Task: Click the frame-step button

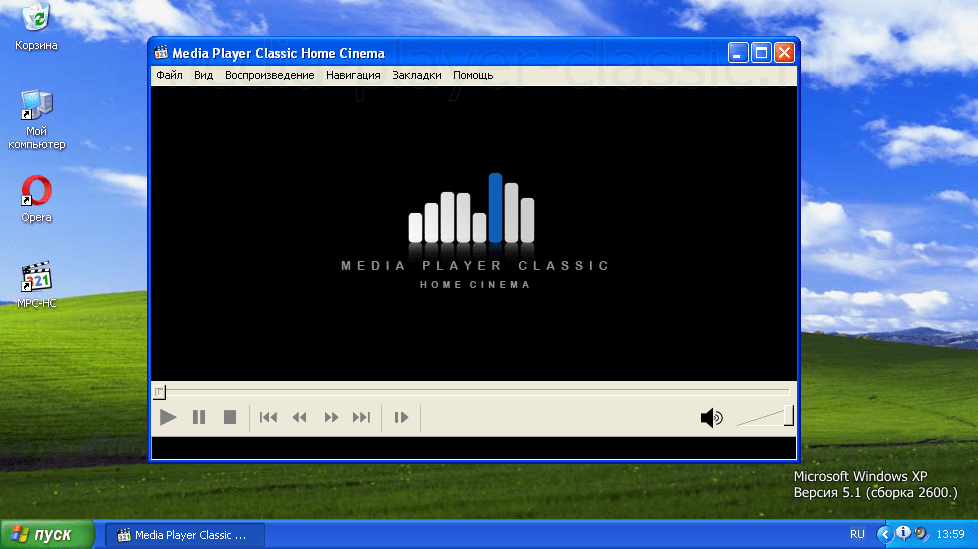Action: pyautogui.click(x=401, y=417)
